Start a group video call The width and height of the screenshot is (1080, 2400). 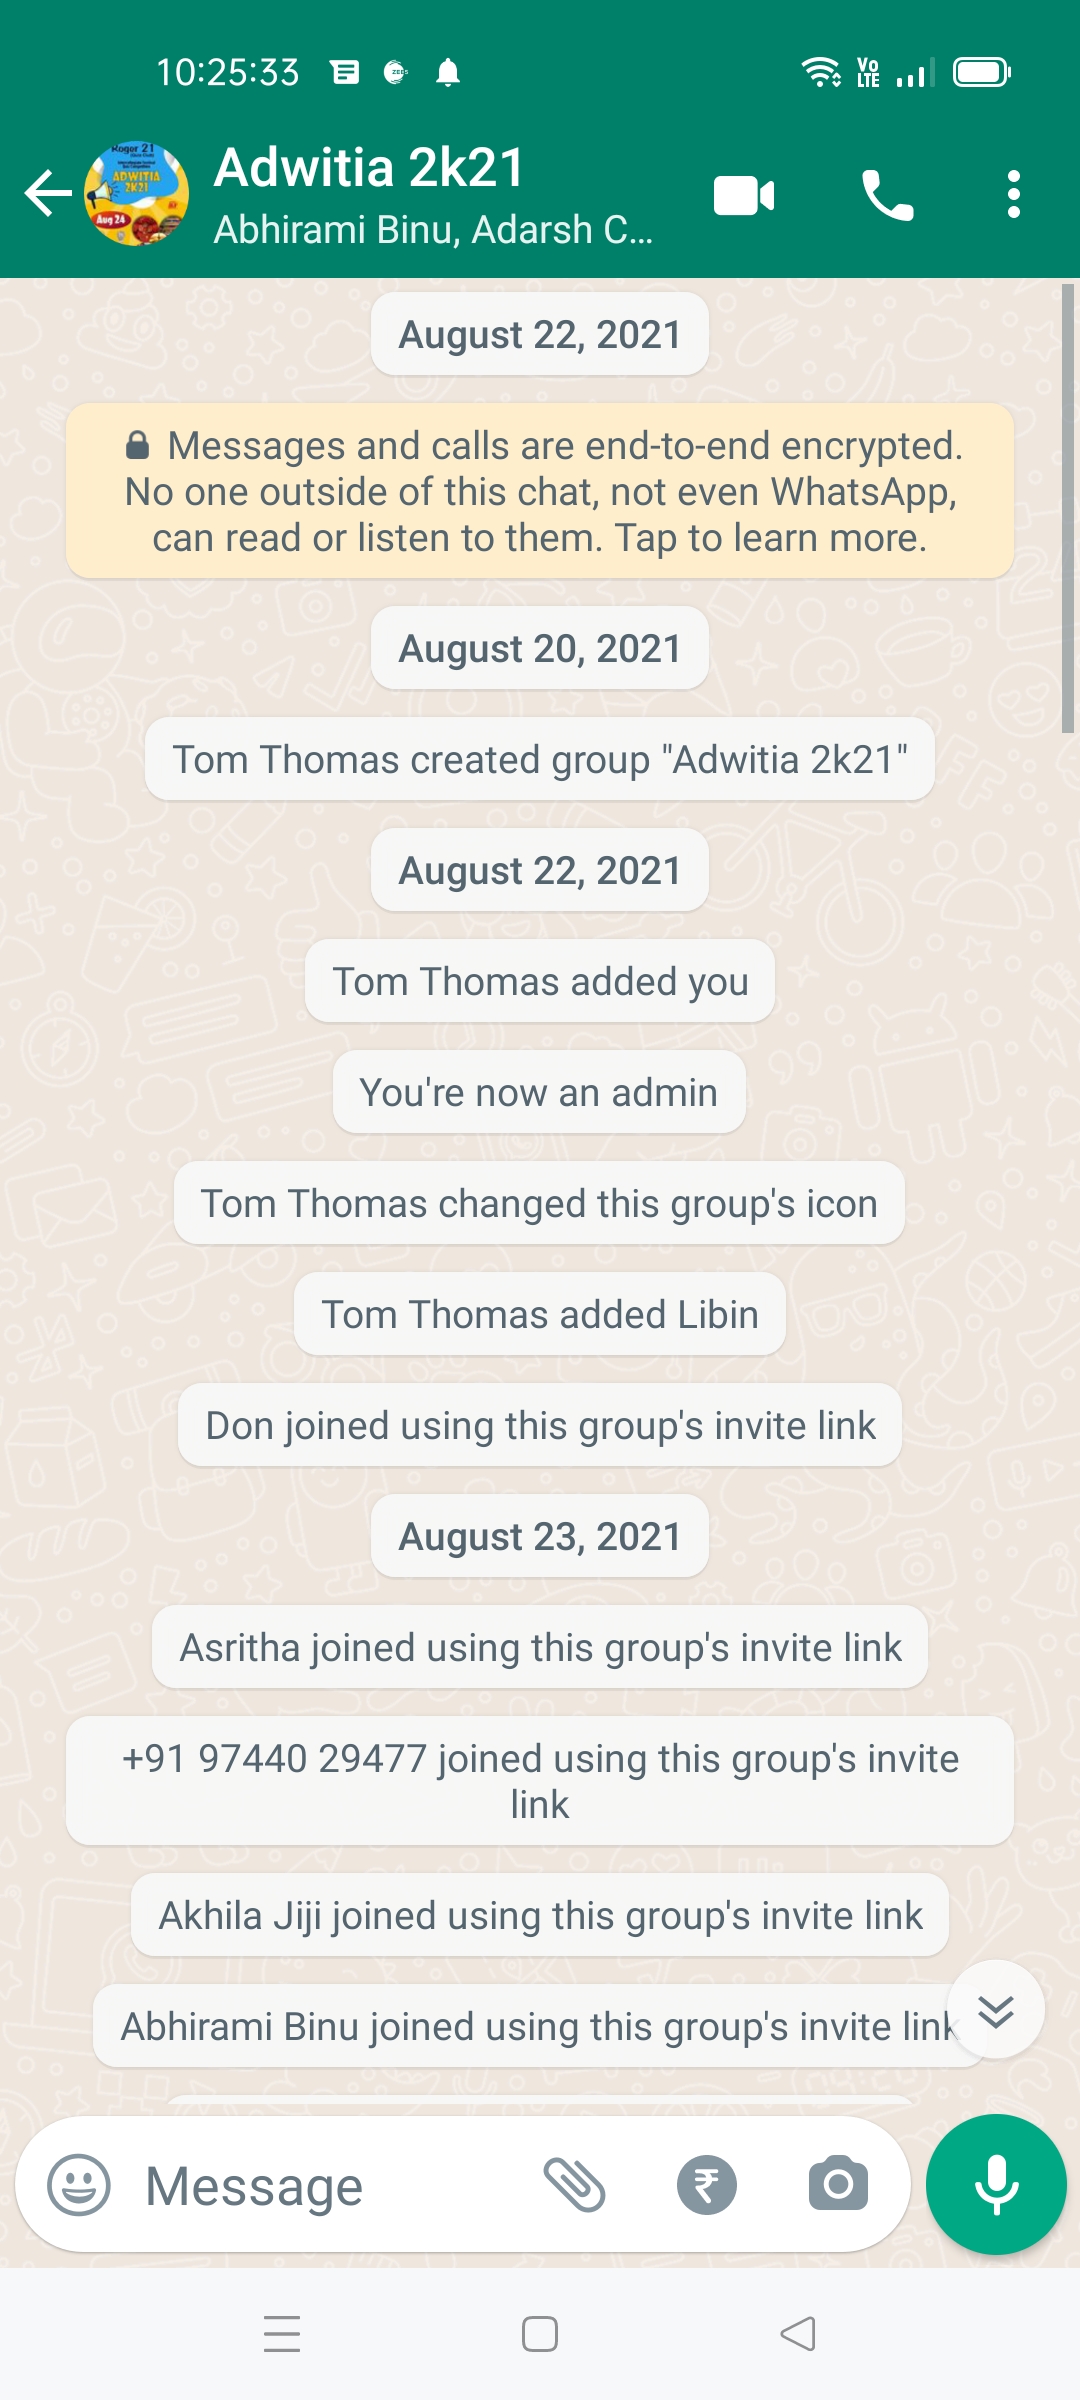tap(744, 195)
